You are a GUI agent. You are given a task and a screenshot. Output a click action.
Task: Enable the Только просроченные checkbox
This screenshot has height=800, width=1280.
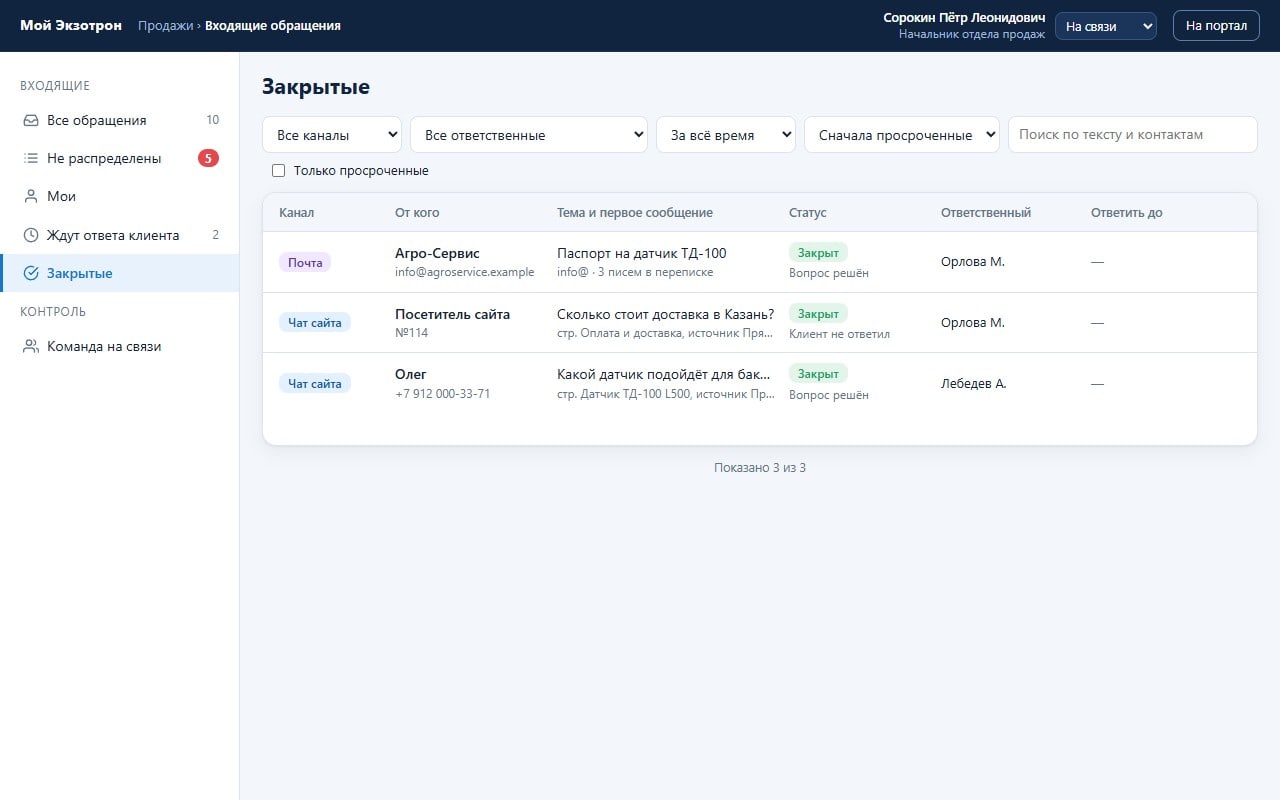tap(279, 171)
